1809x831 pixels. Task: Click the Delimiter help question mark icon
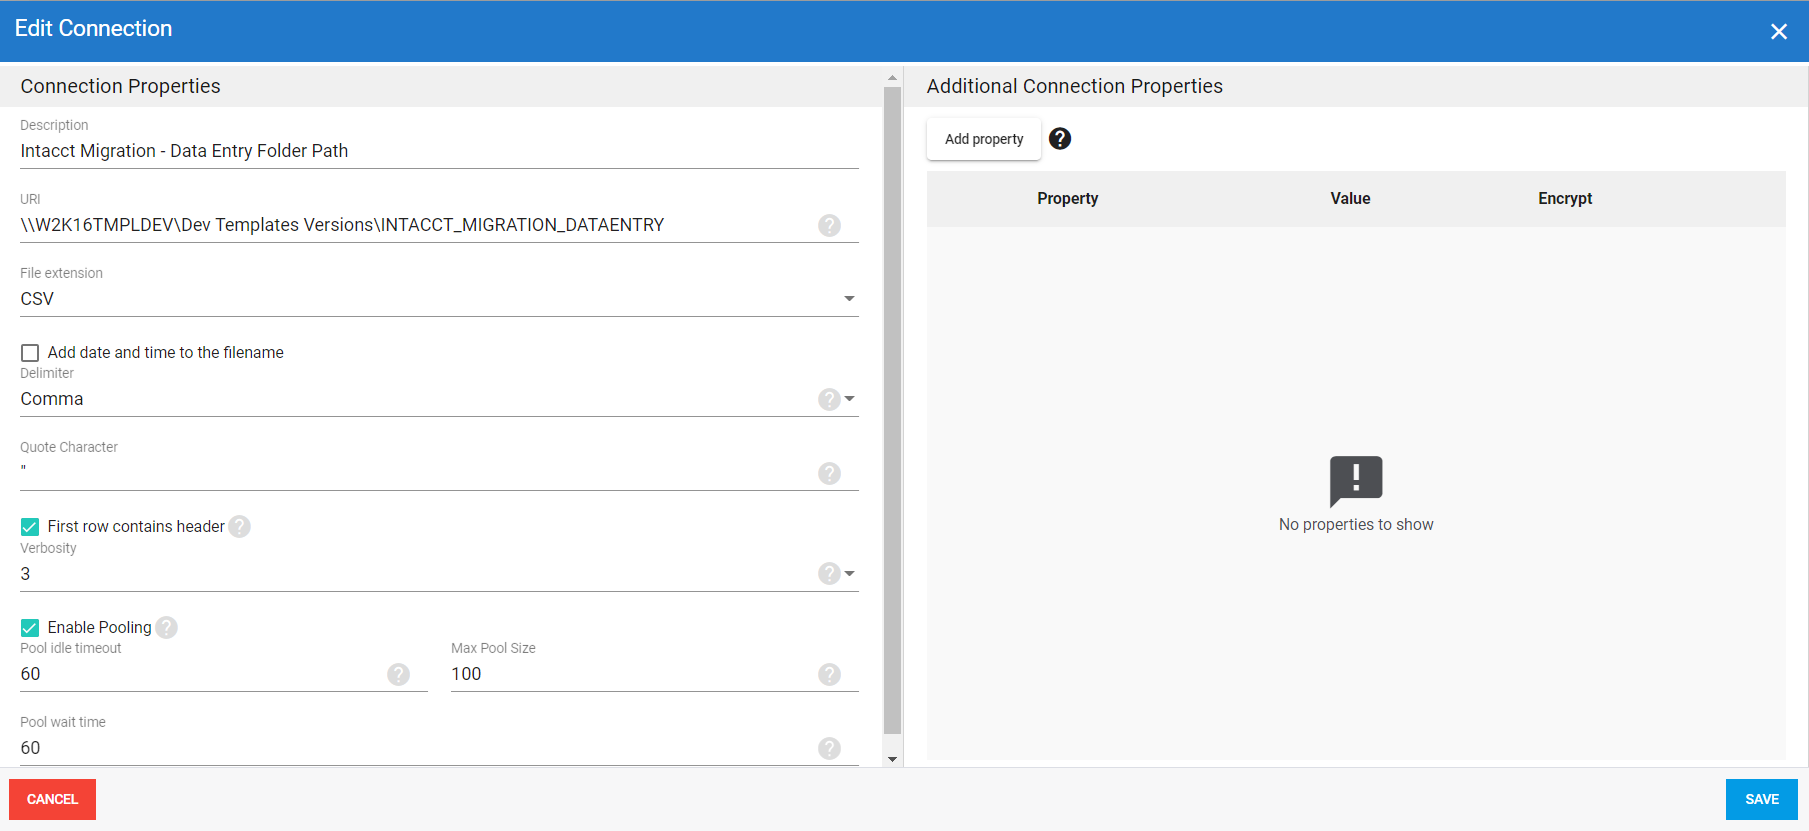(x=829, y=399)
